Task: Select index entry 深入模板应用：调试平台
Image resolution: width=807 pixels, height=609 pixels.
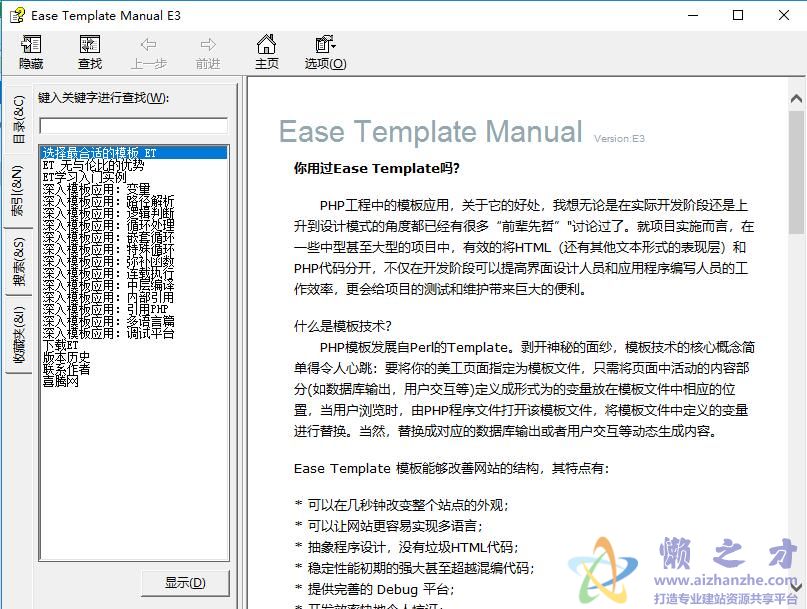Action: [x=108, y=333]
